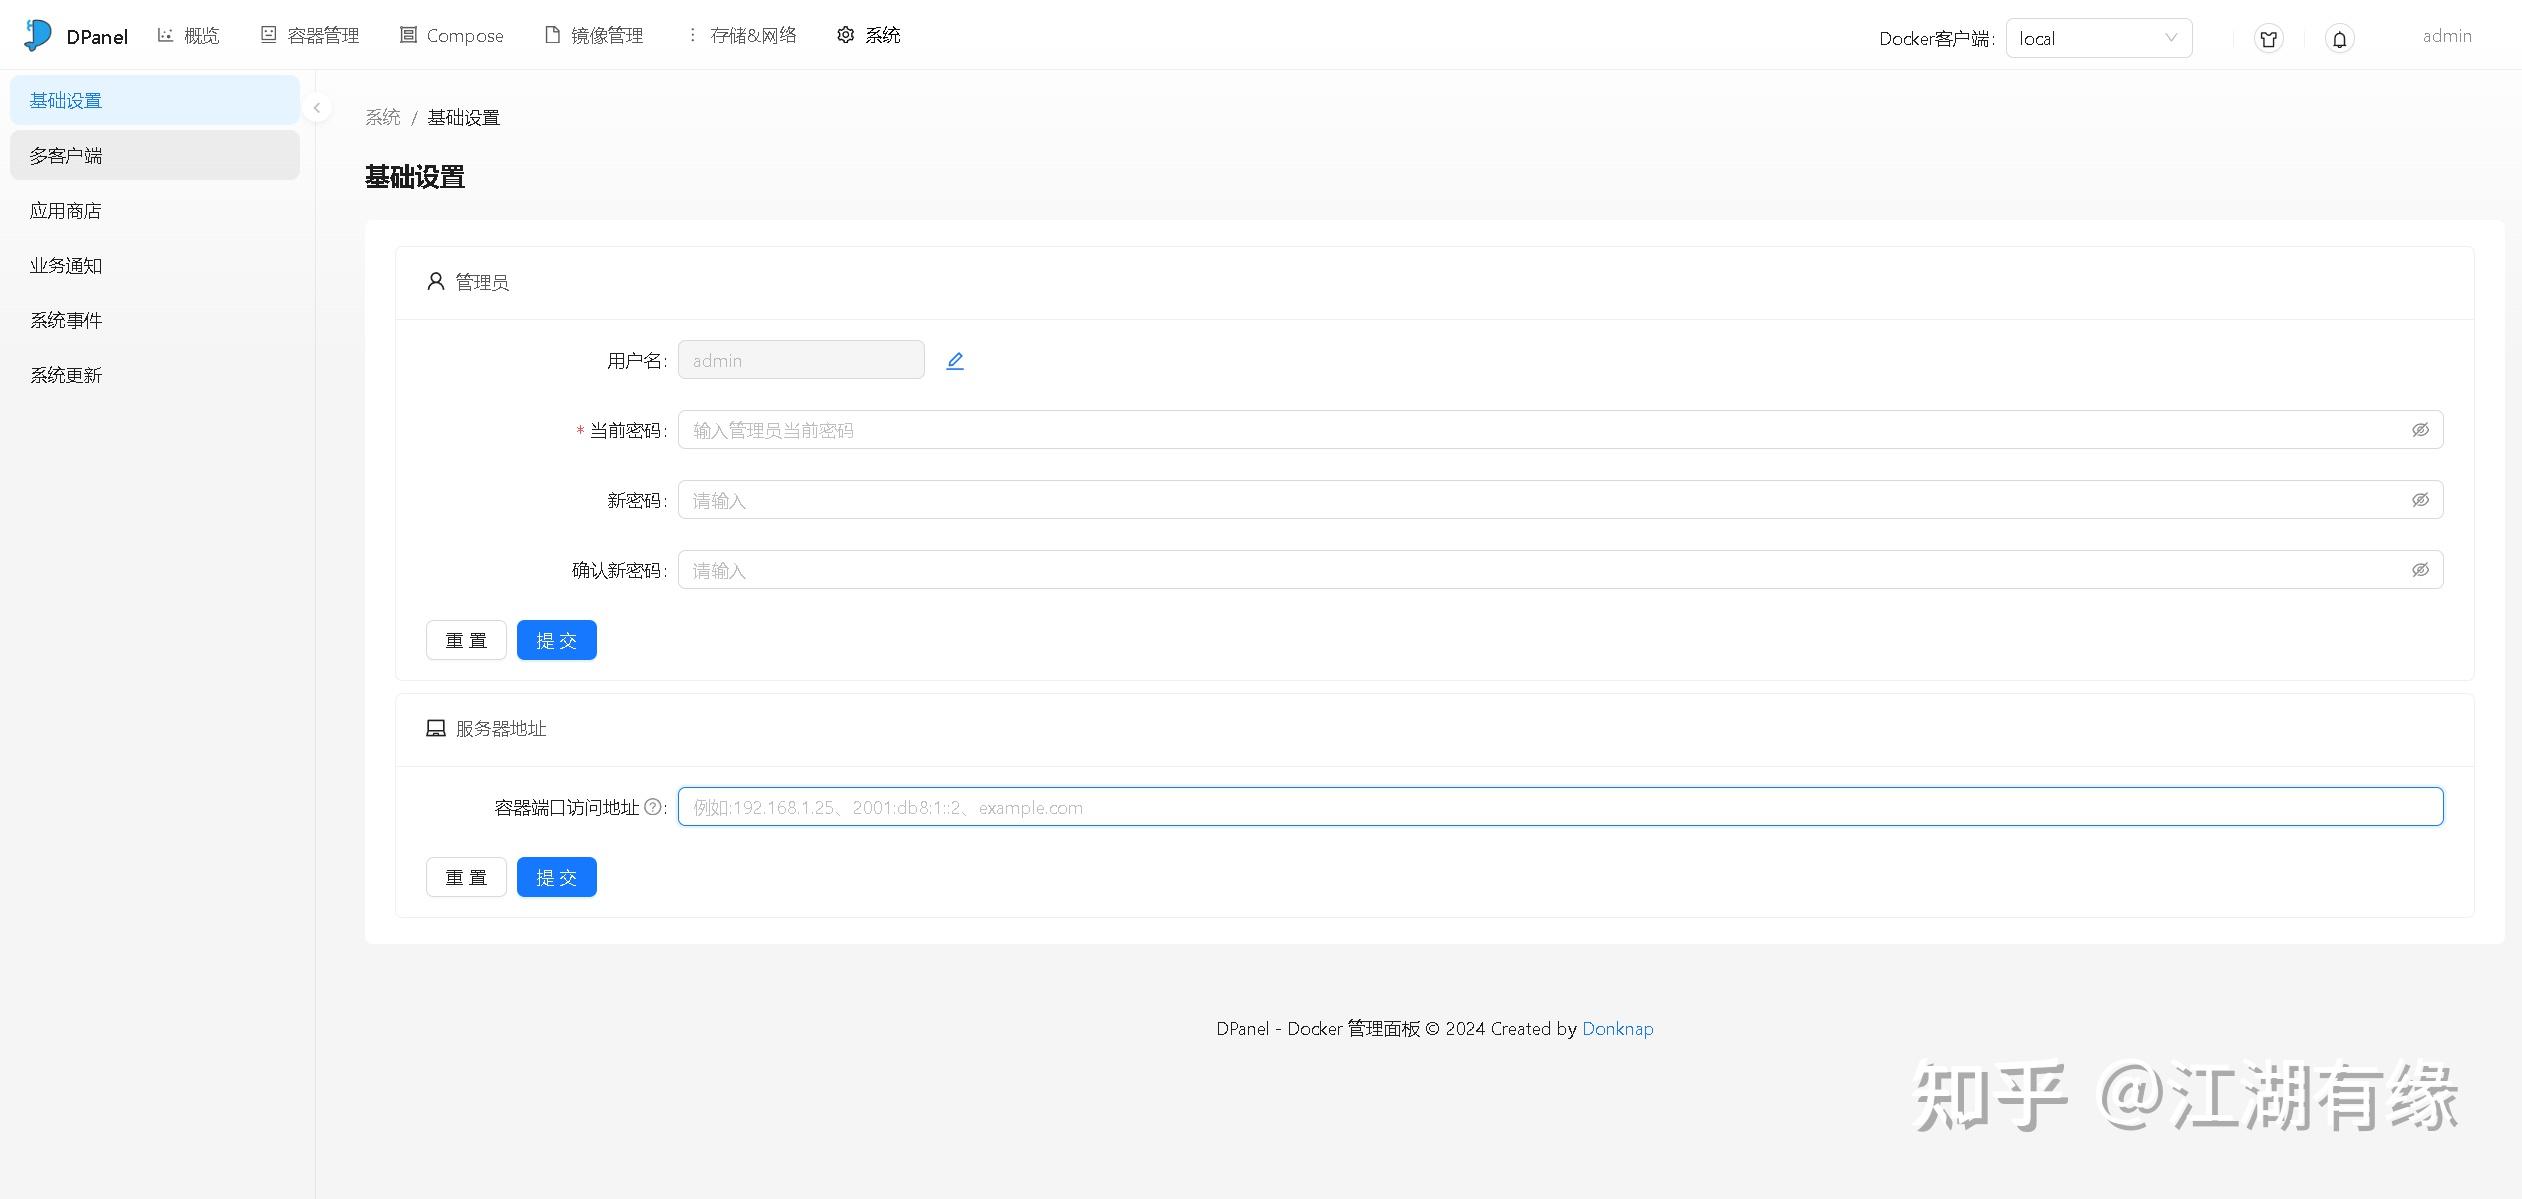Collapse the left sidebar

click(x=316, y=107)
